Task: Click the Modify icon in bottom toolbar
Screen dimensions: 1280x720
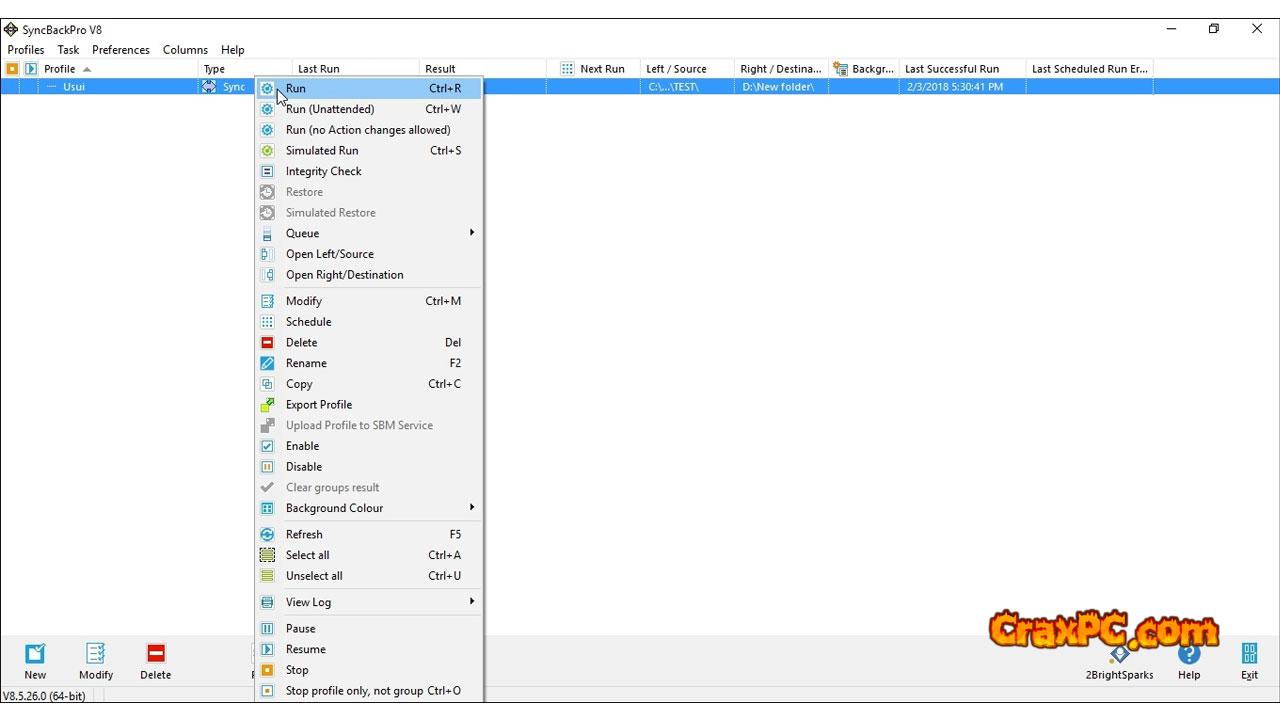Action: point(96,654)
